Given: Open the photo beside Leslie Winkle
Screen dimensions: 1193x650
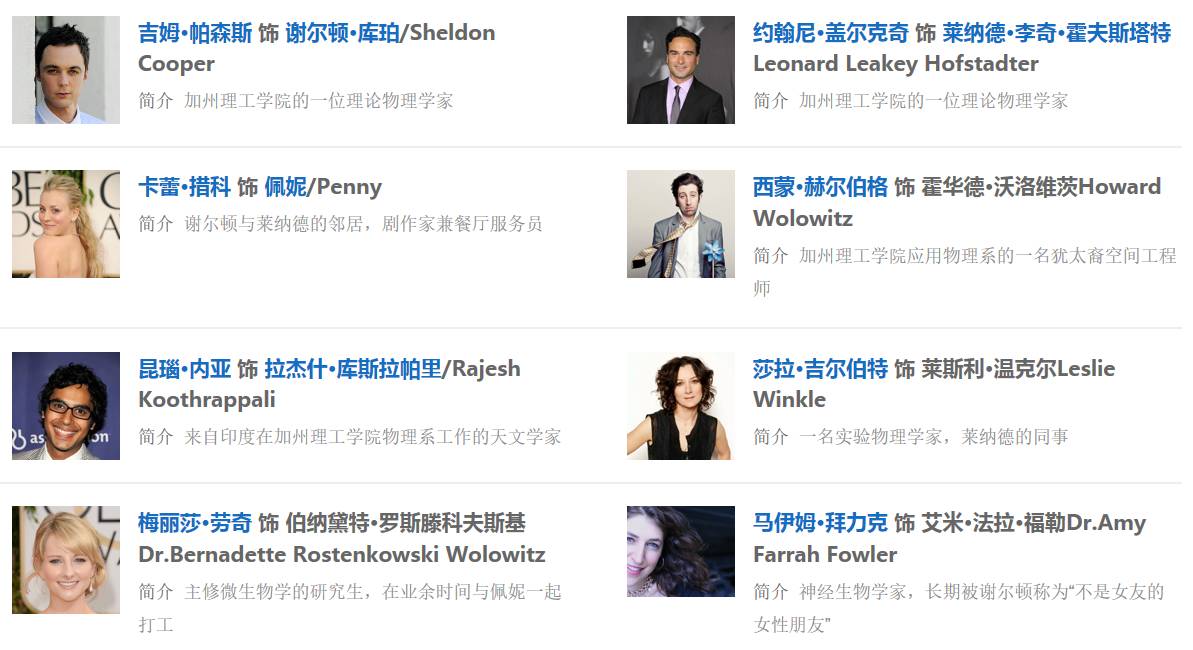Looking at the screenshot, I should [681, 406].
